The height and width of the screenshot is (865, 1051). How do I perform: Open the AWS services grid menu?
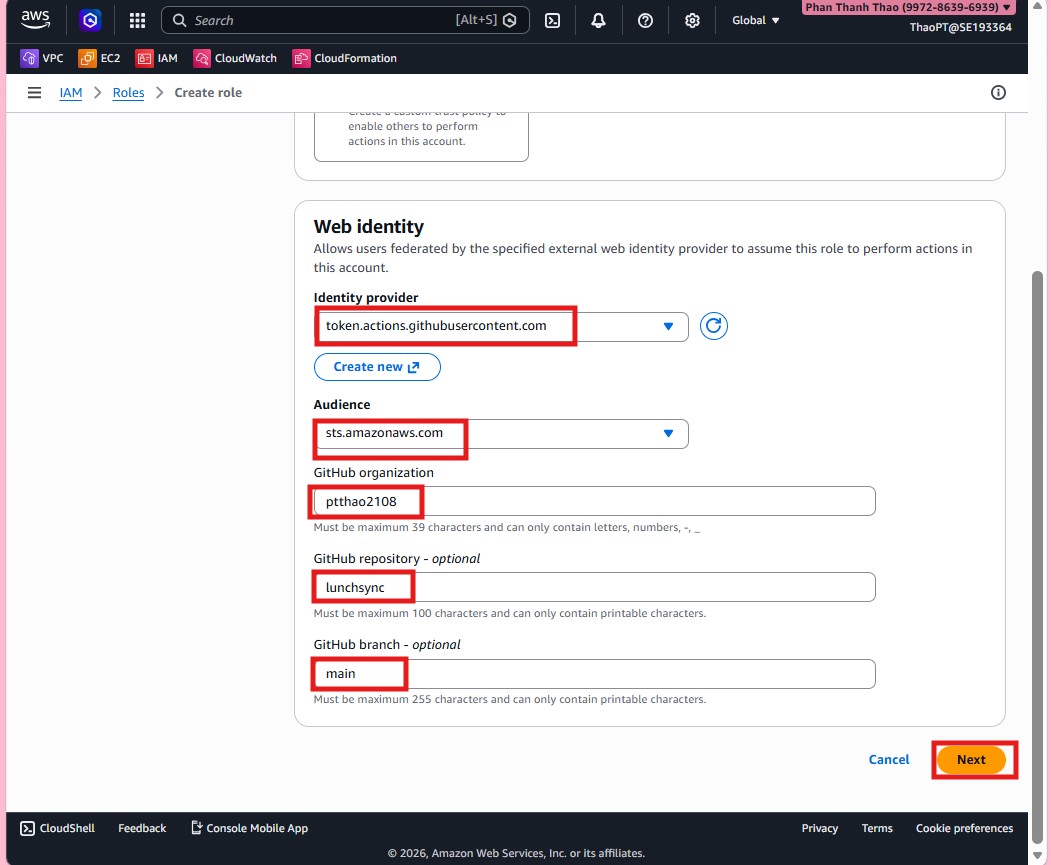[x=136, y=20]
